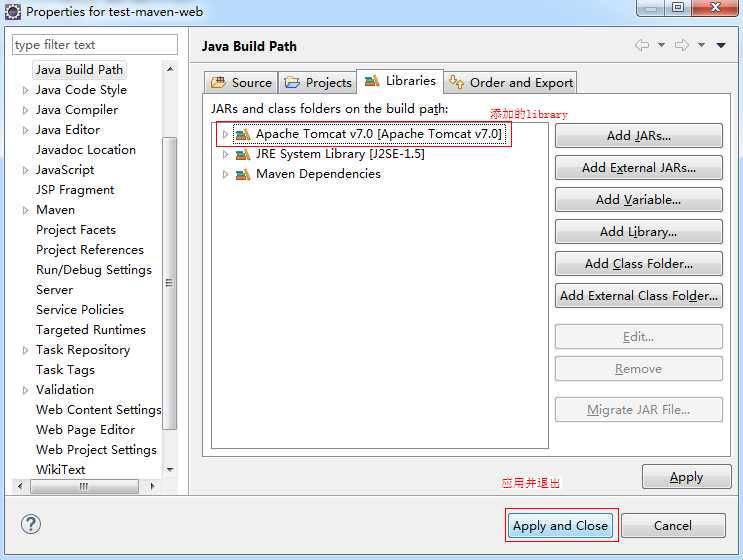The height and width of the screenshot is (560, 743).
Task: Click Add External Class Folder... button
Action: click(x=639, y=296)
